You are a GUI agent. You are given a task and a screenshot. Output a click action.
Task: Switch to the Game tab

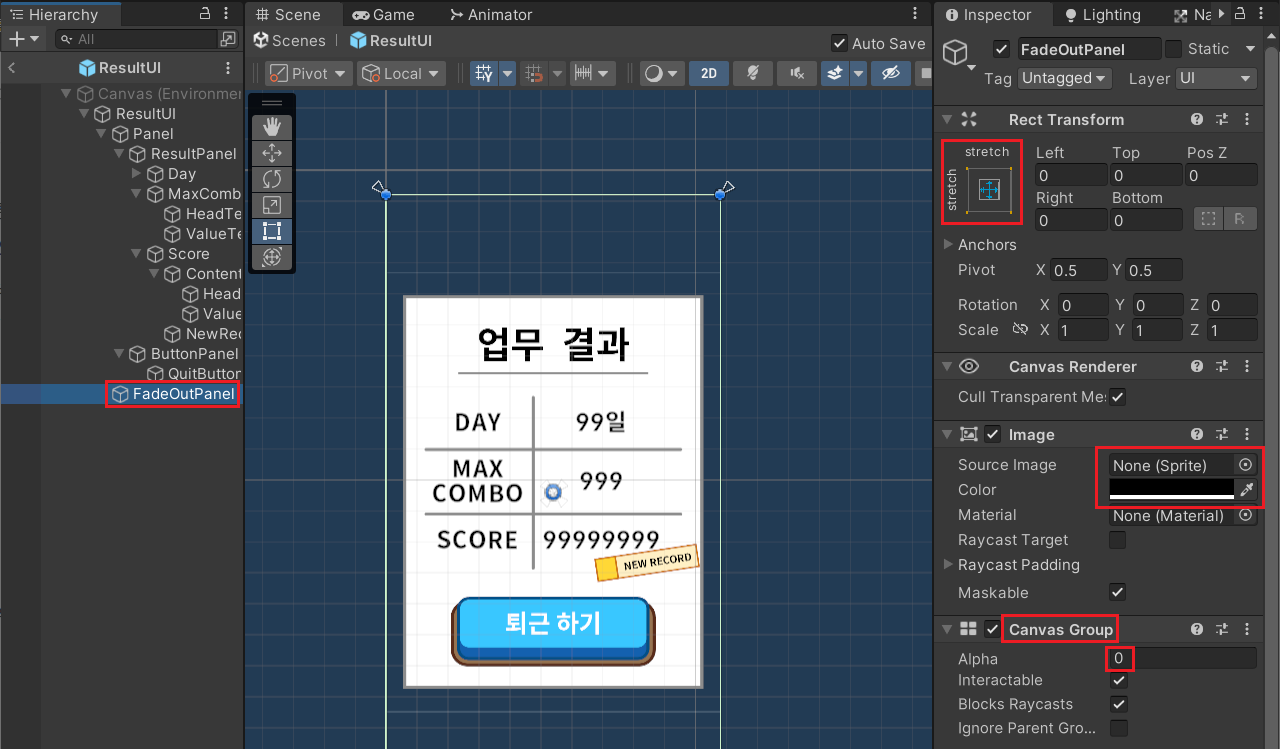pos(384,14)
